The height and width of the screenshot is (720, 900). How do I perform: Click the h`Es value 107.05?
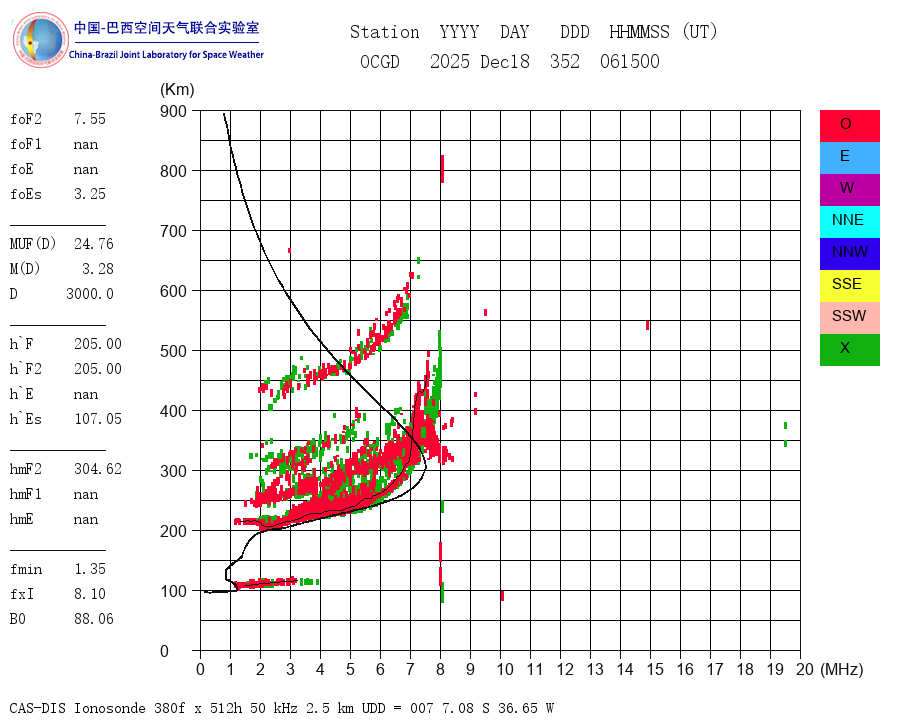coord(98,419)
